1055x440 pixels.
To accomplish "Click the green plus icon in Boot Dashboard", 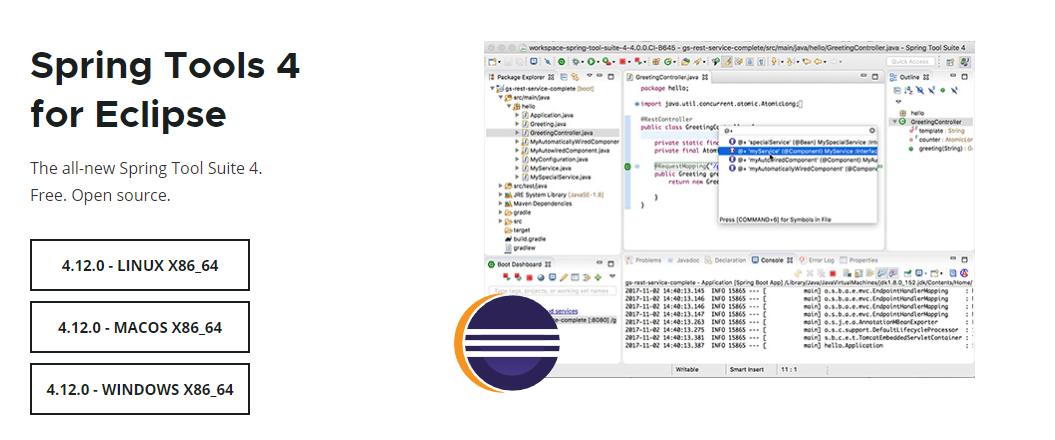I will coord(597,277).
